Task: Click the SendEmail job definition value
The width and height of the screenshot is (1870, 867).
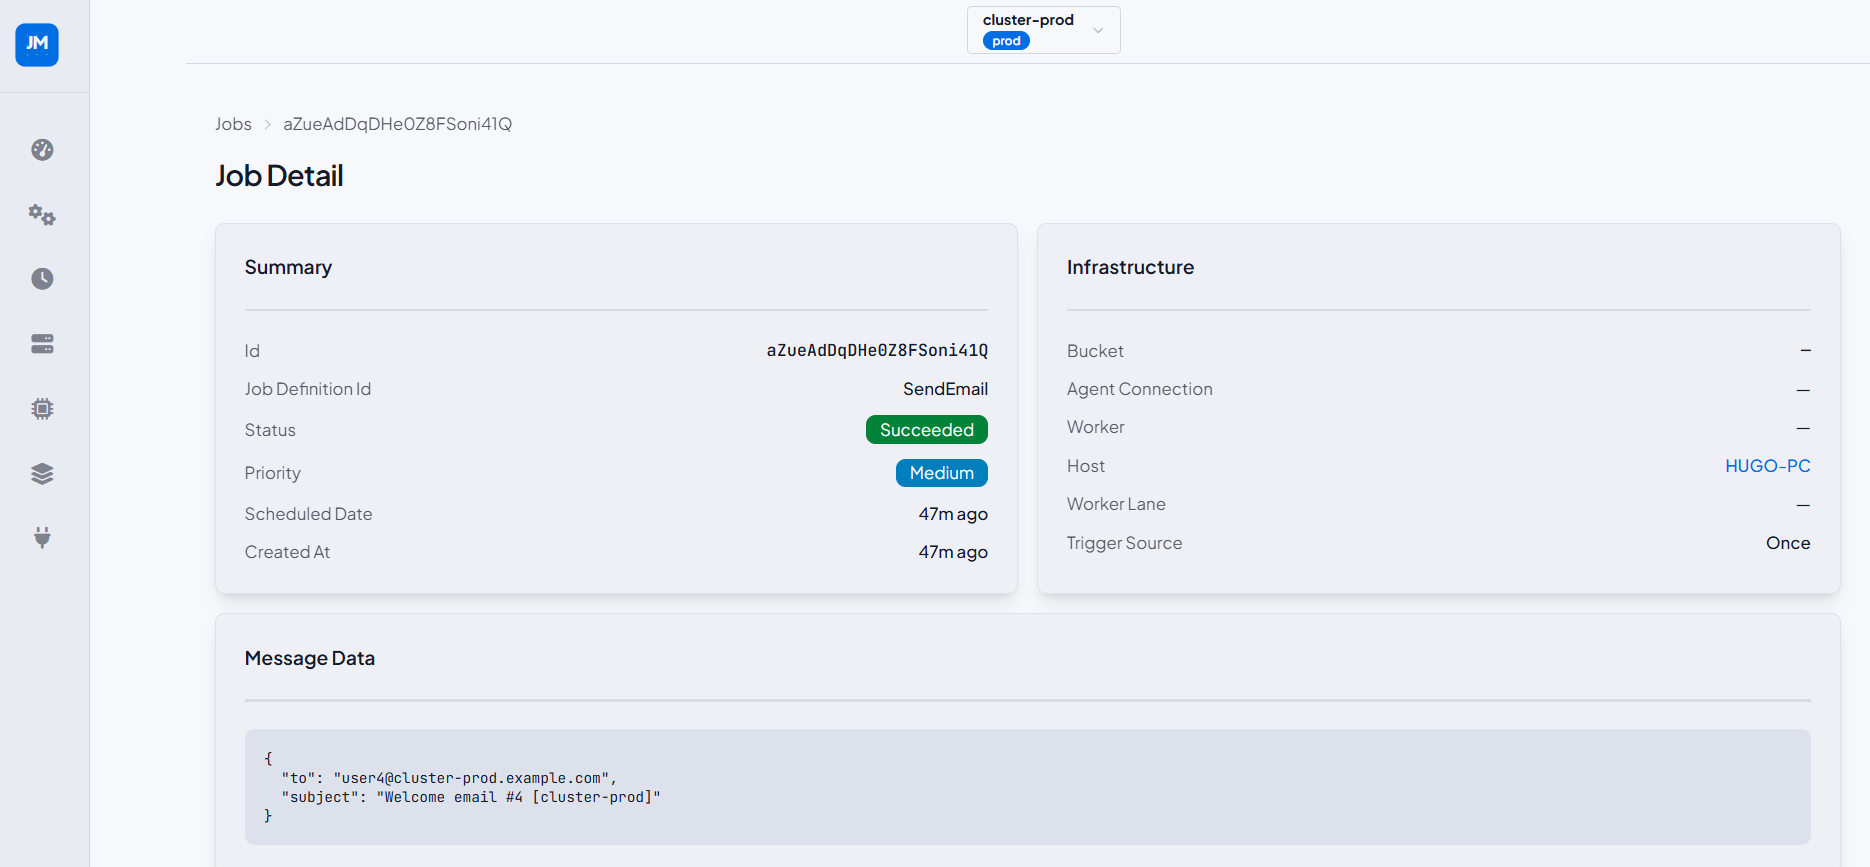Action: (x=945, y=389)
